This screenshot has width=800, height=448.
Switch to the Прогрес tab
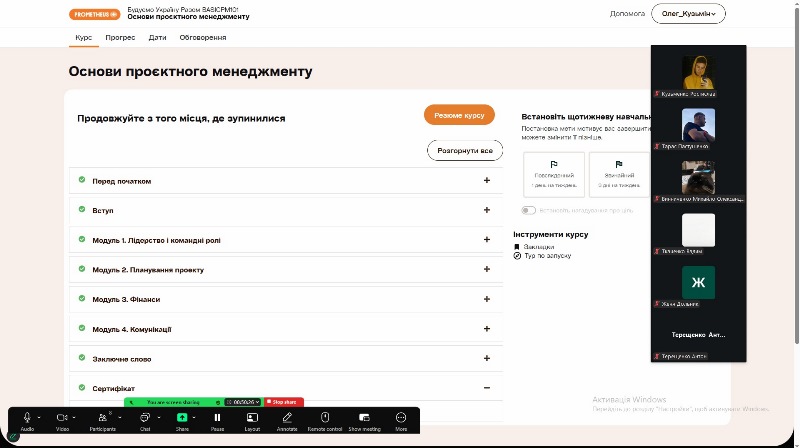[120, 37]
